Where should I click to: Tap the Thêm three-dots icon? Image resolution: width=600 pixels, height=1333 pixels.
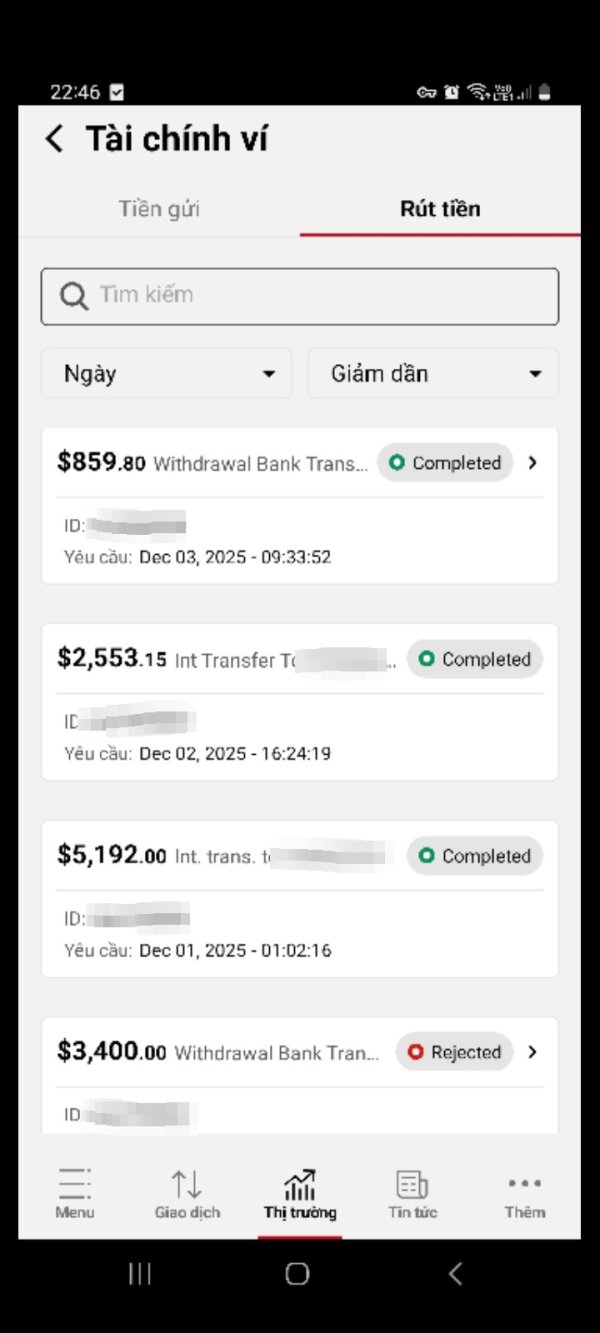point(524,1184)
